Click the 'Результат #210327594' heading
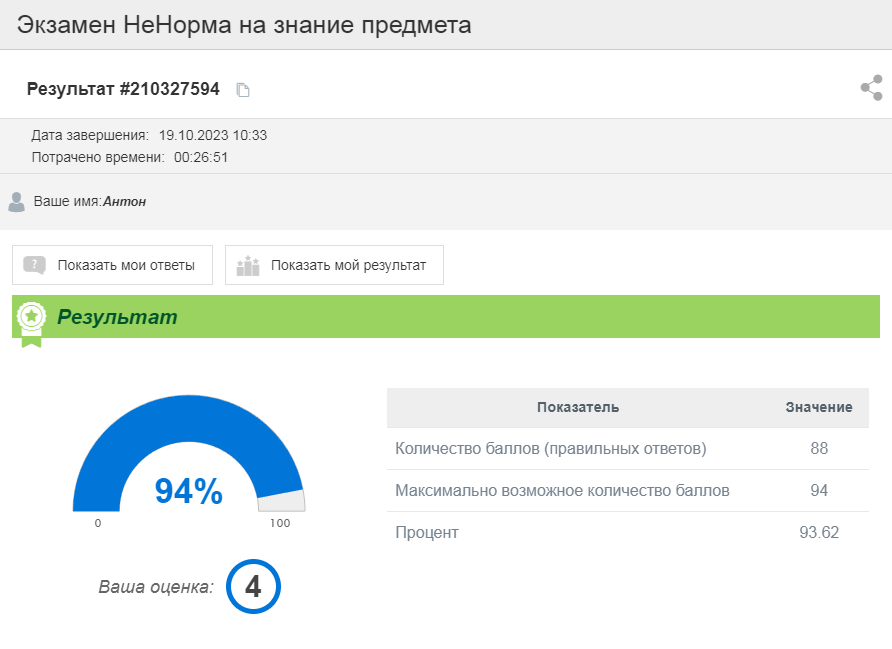Screen dimensions: 892x649 click(123, 89)
